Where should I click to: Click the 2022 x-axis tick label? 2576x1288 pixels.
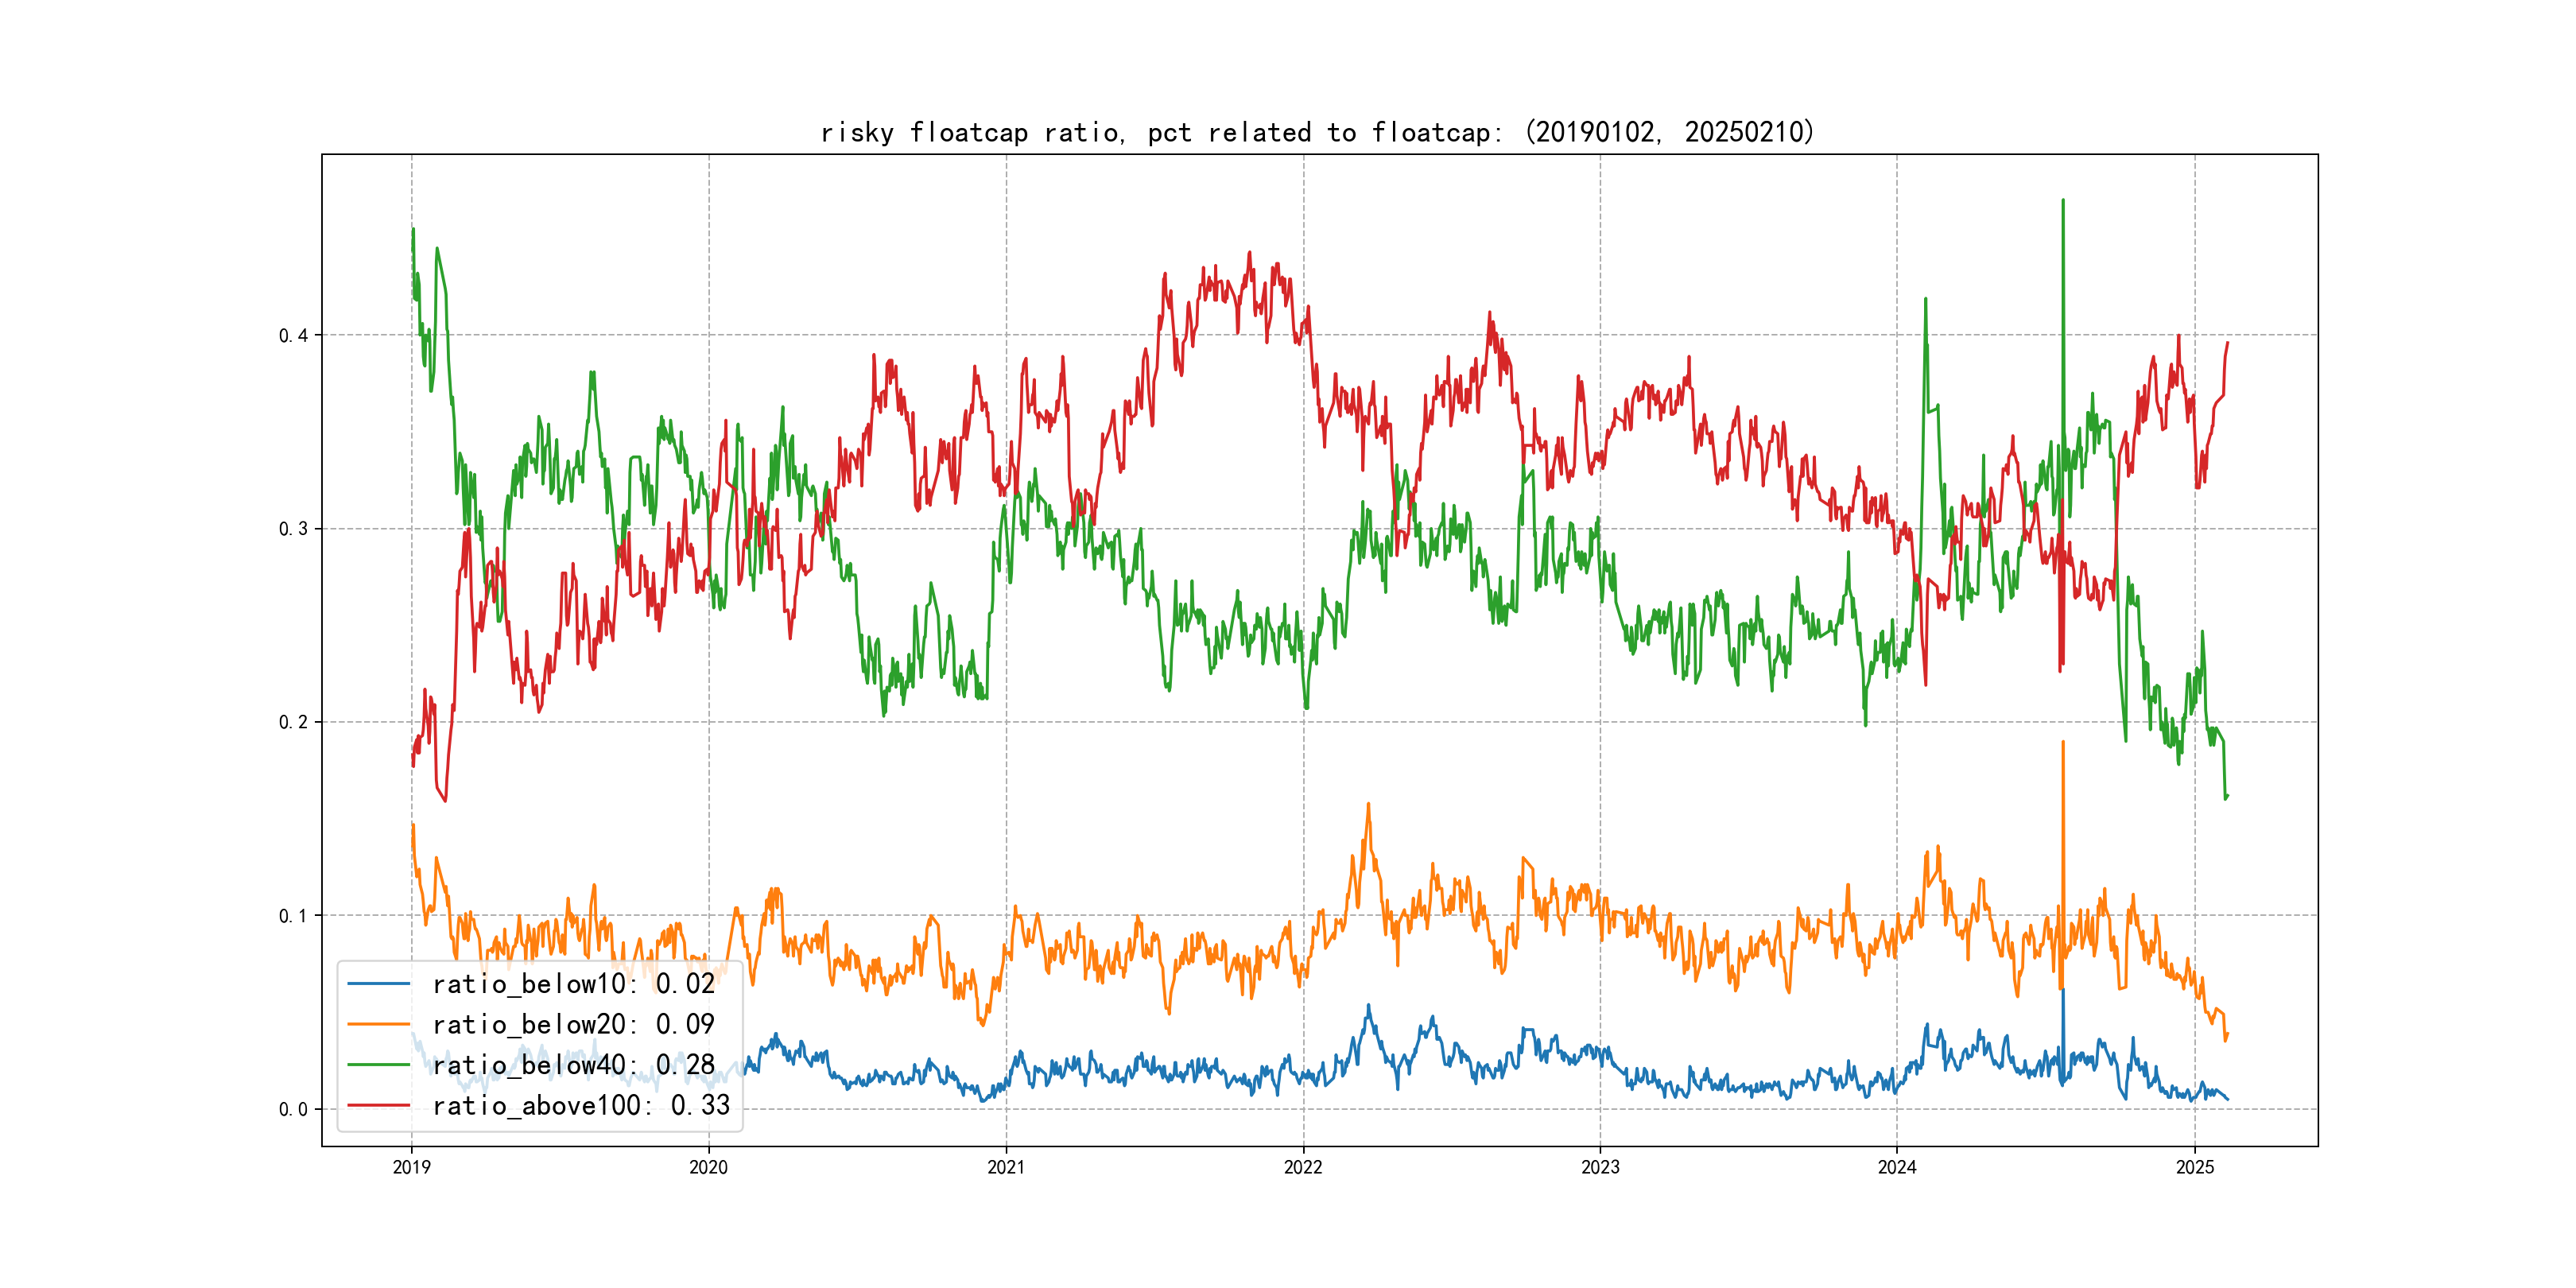(x=1303, y=1167)
